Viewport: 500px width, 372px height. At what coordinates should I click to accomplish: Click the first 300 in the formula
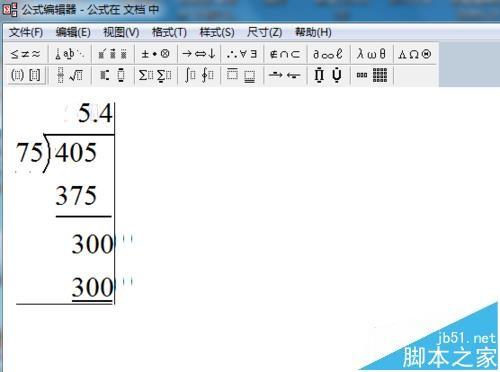tap(92, 244)
